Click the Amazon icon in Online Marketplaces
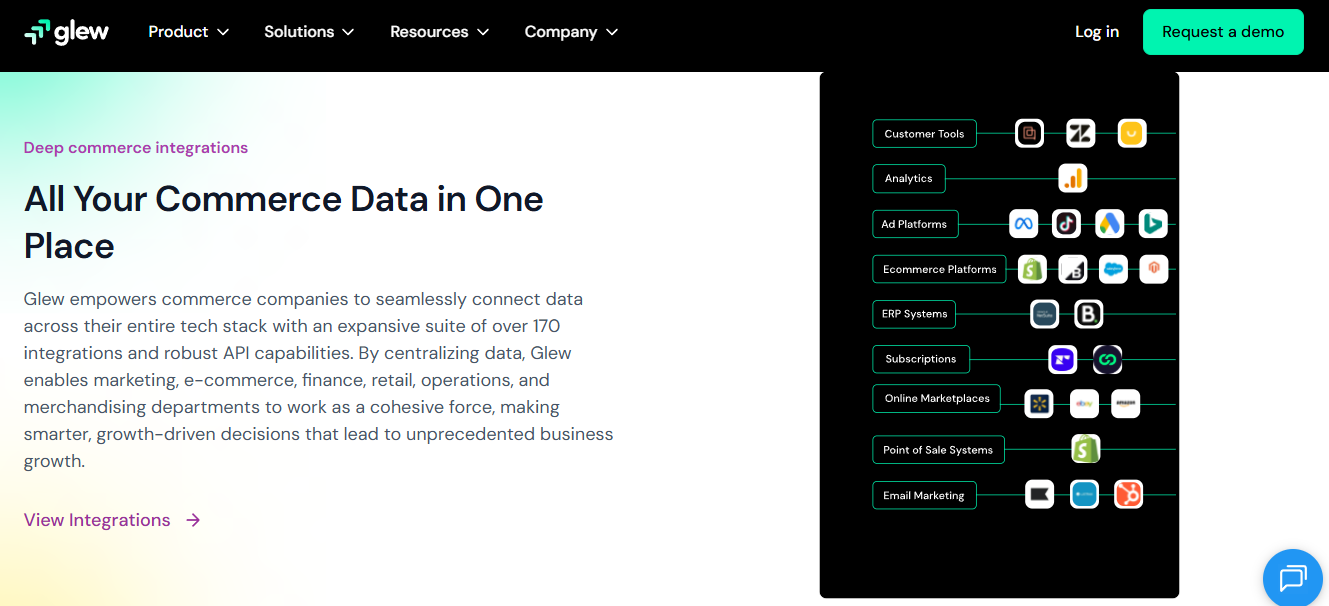The image size is (1329, 606). (1126, 403)
